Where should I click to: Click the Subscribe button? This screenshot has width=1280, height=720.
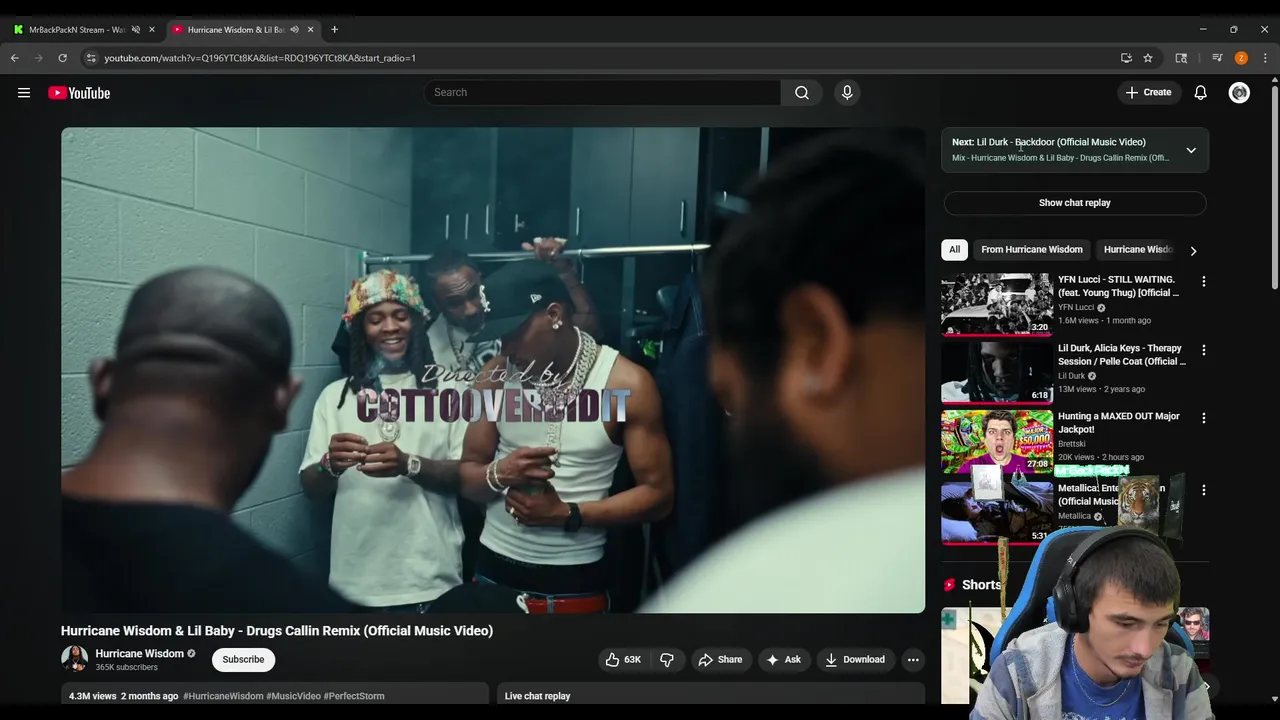[243, 660]
